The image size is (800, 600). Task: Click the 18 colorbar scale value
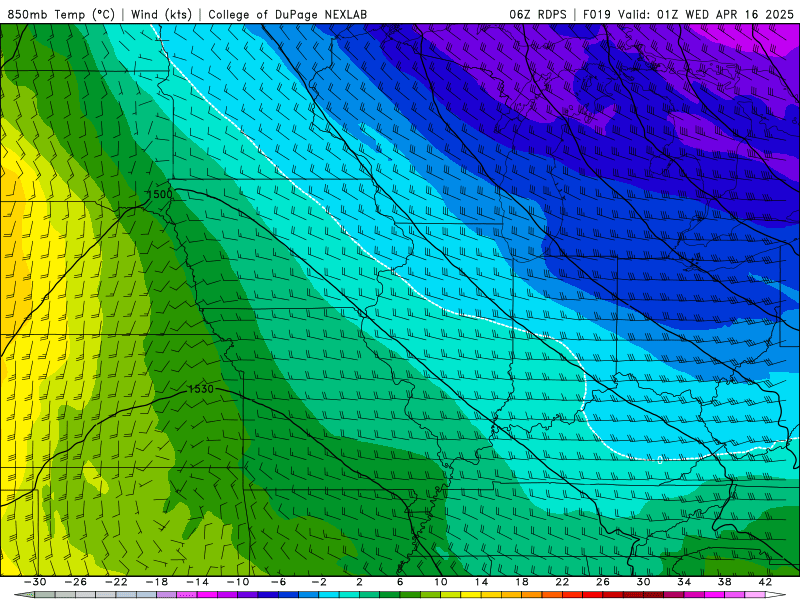click(521, 582)
